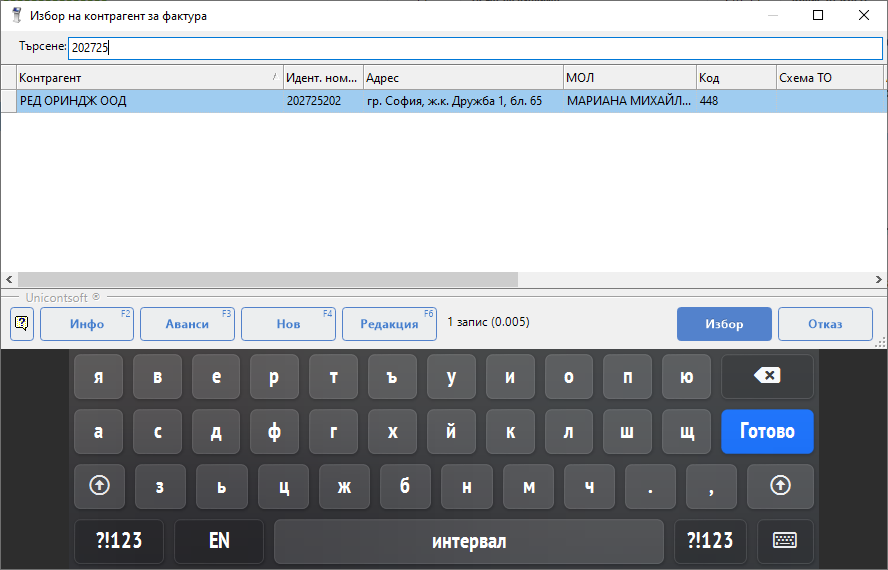Image resolution: width=888 pixels, height=570 pixels.
Task: Switch to symbols with left ?!123 key
Action: coord(119,541)
